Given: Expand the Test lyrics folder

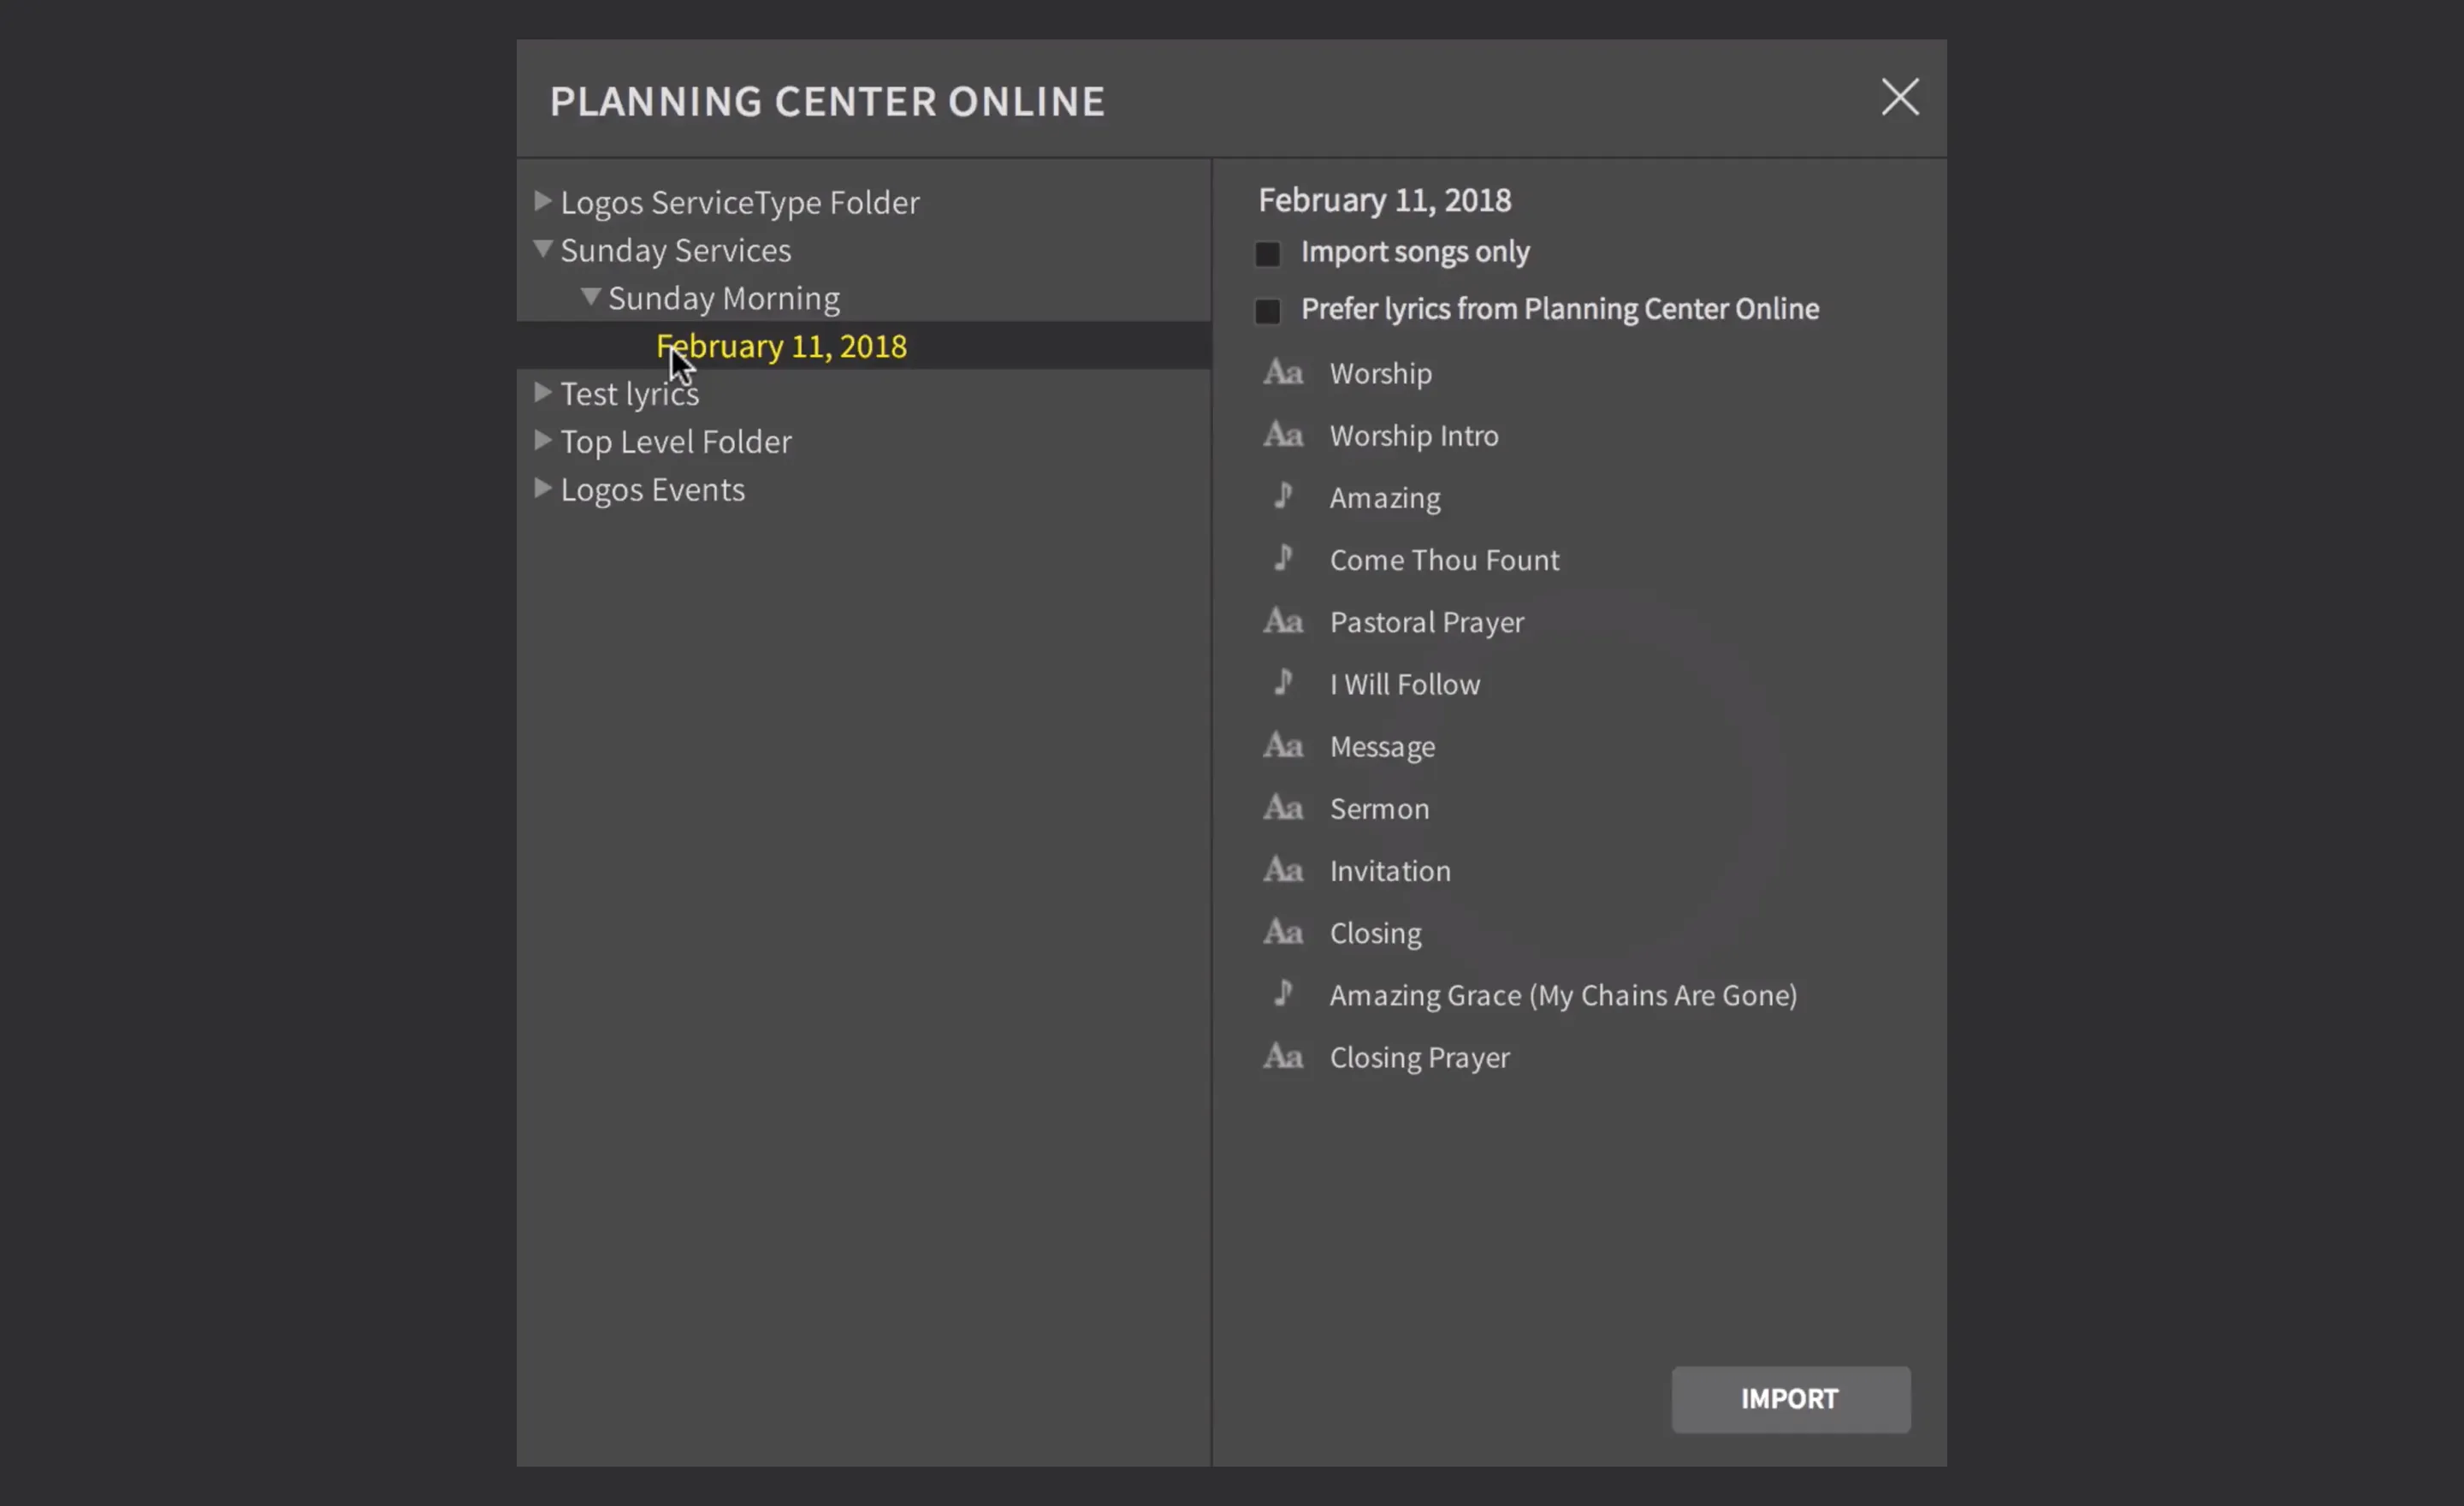Looking at the screenshot, I should [x=543, y=392].
